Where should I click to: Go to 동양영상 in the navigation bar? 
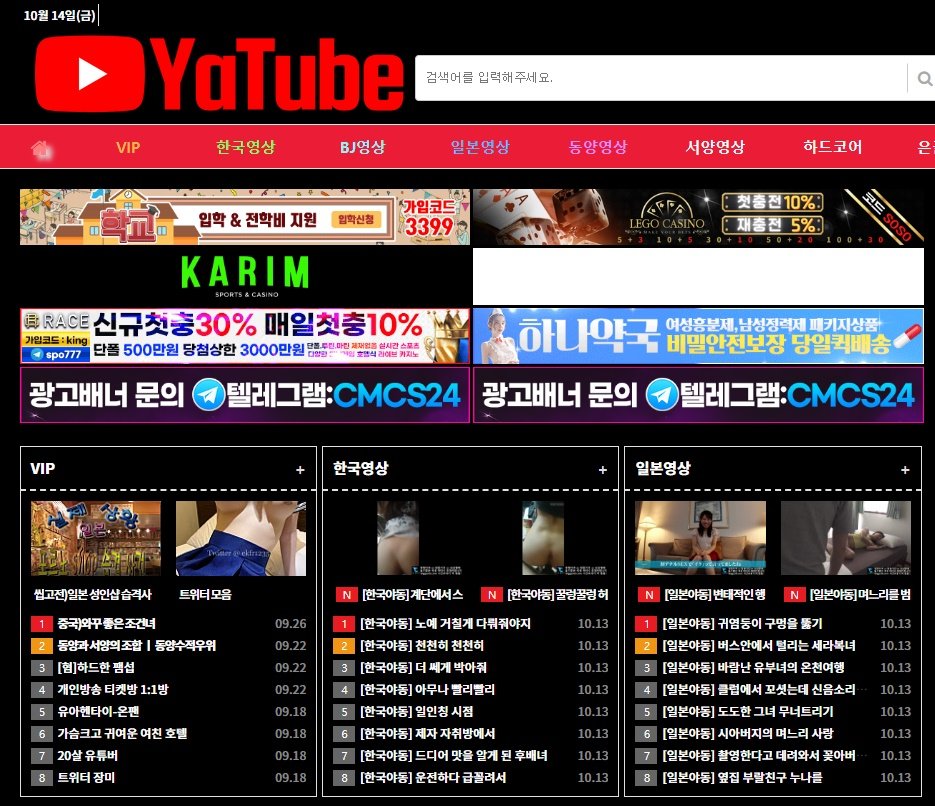[x=597, y=147]
